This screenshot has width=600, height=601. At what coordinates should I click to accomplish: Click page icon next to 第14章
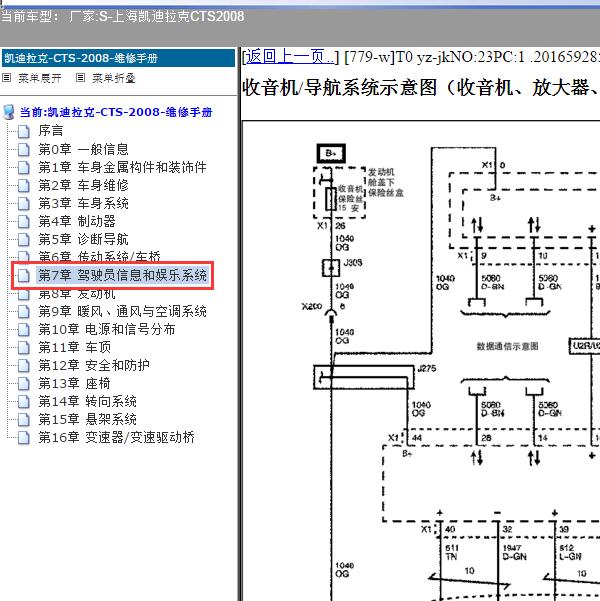(24, 401)
